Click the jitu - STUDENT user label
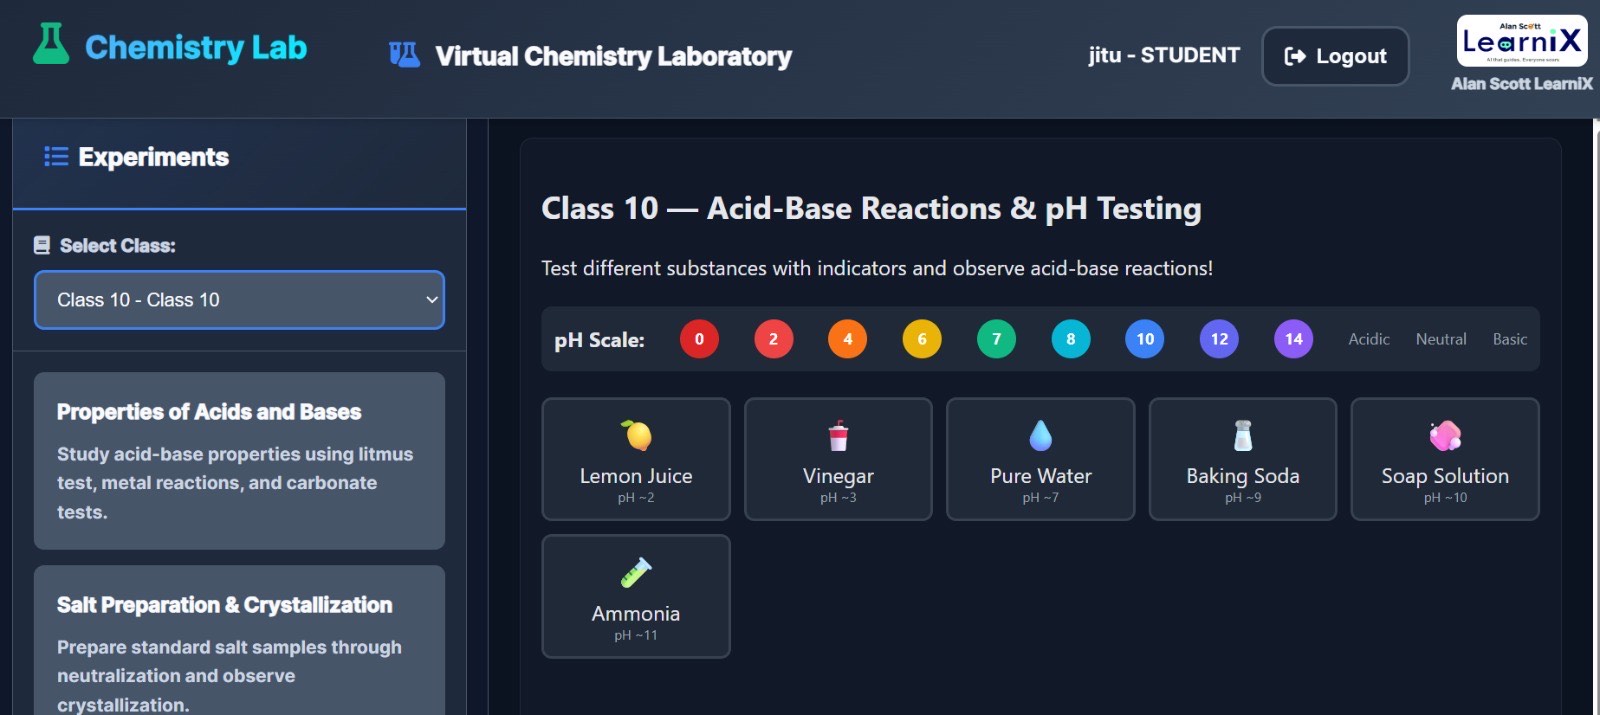This screenshot has width=1600, height=715. [x=1164, y=56]
